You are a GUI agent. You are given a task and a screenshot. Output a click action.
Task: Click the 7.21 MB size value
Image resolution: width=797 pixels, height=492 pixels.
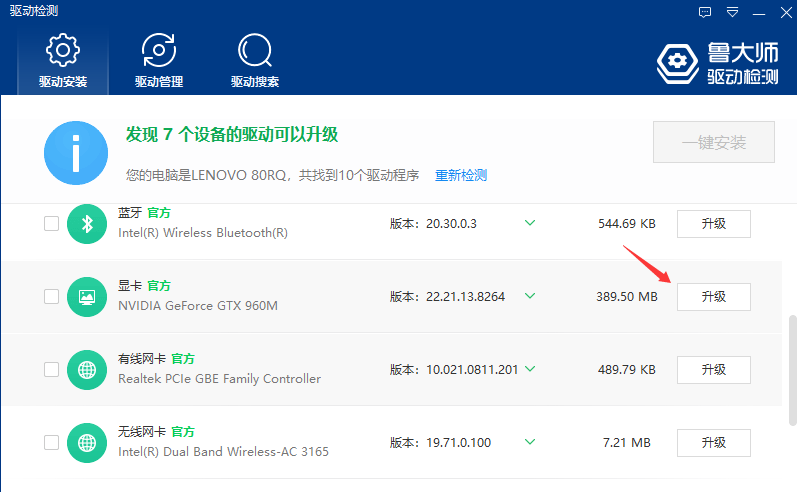(627, 443)
